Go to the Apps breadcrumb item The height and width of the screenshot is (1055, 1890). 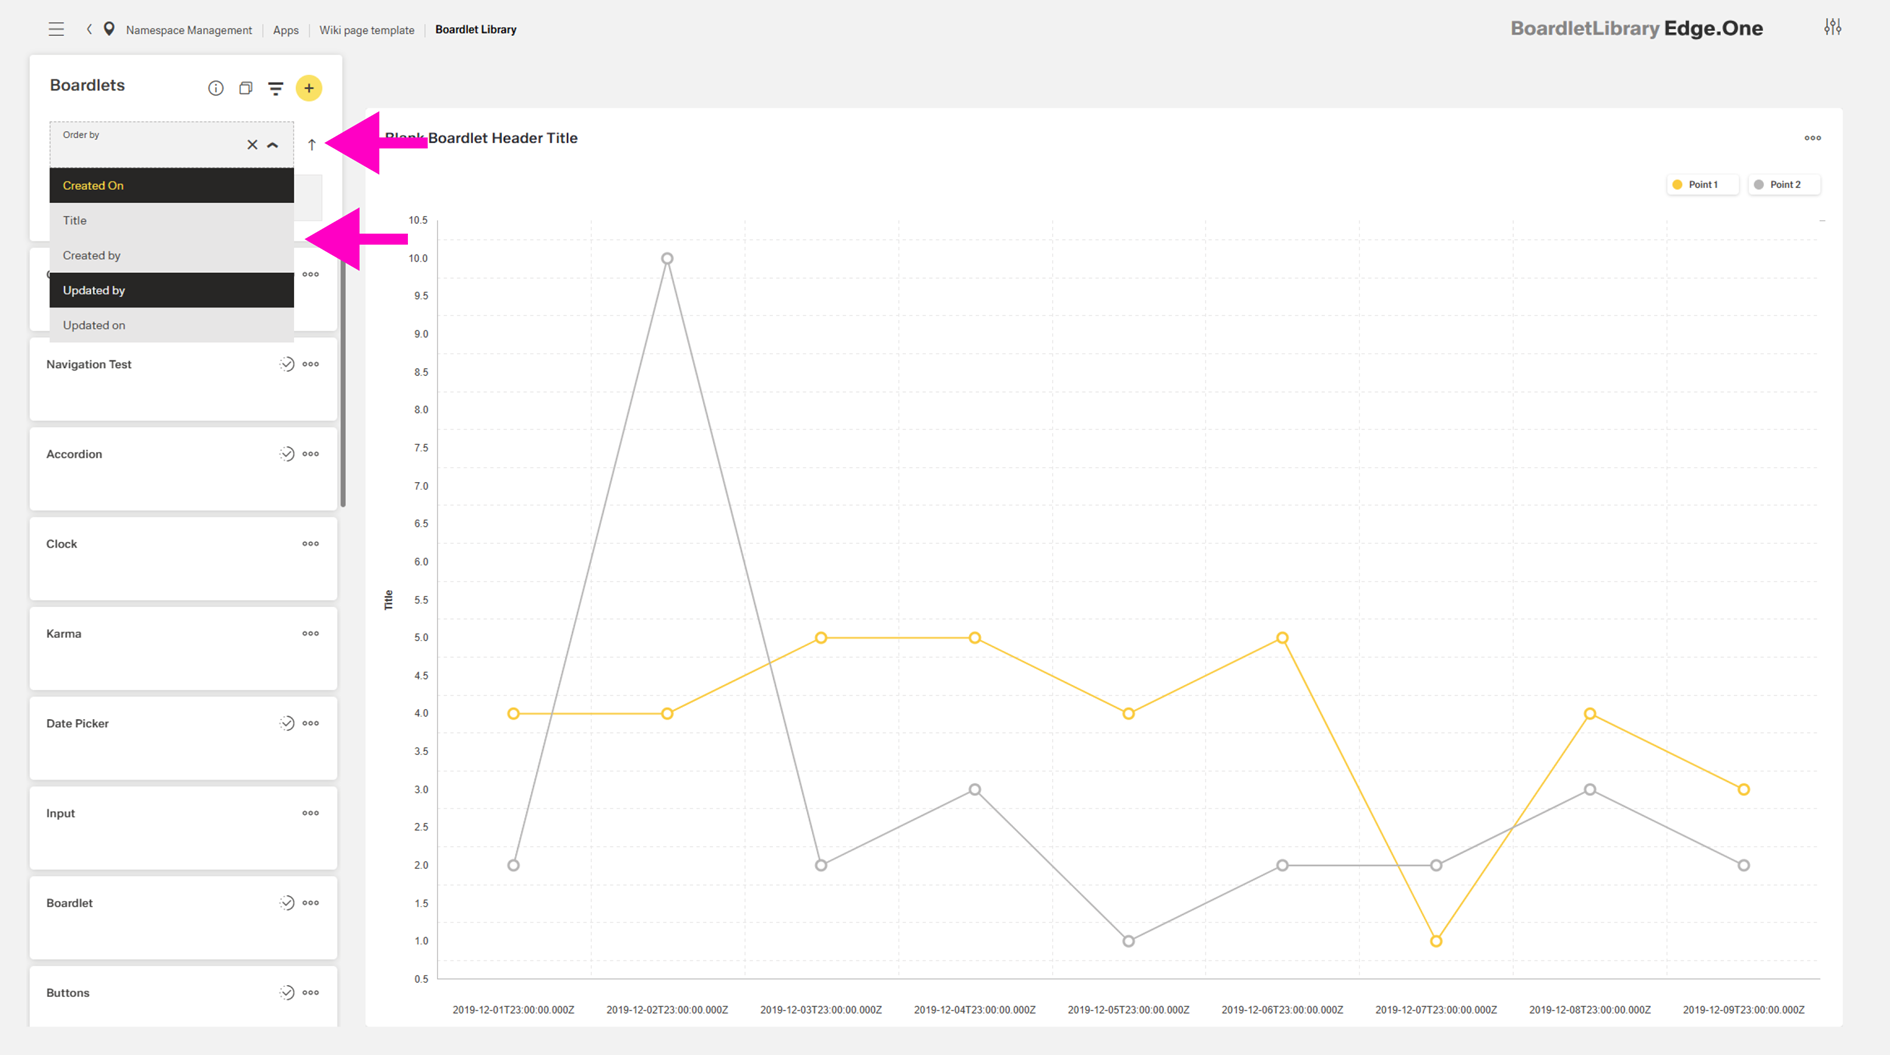[285, 29]
